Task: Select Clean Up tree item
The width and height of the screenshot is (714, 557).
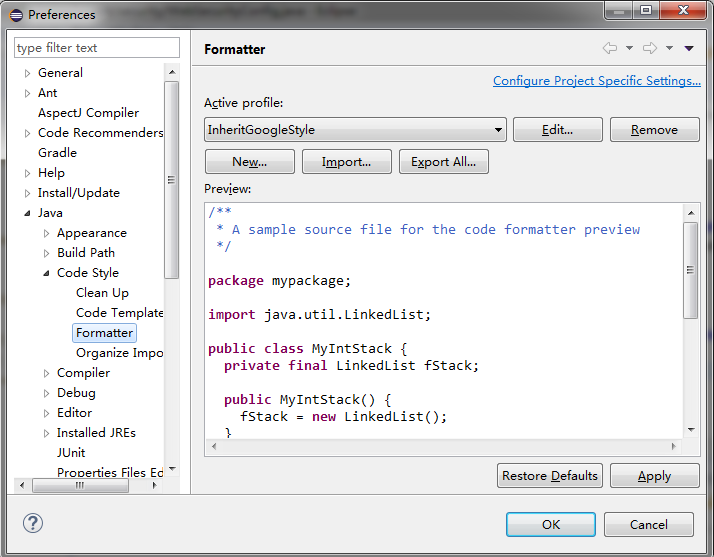Action: click(102, 292)
